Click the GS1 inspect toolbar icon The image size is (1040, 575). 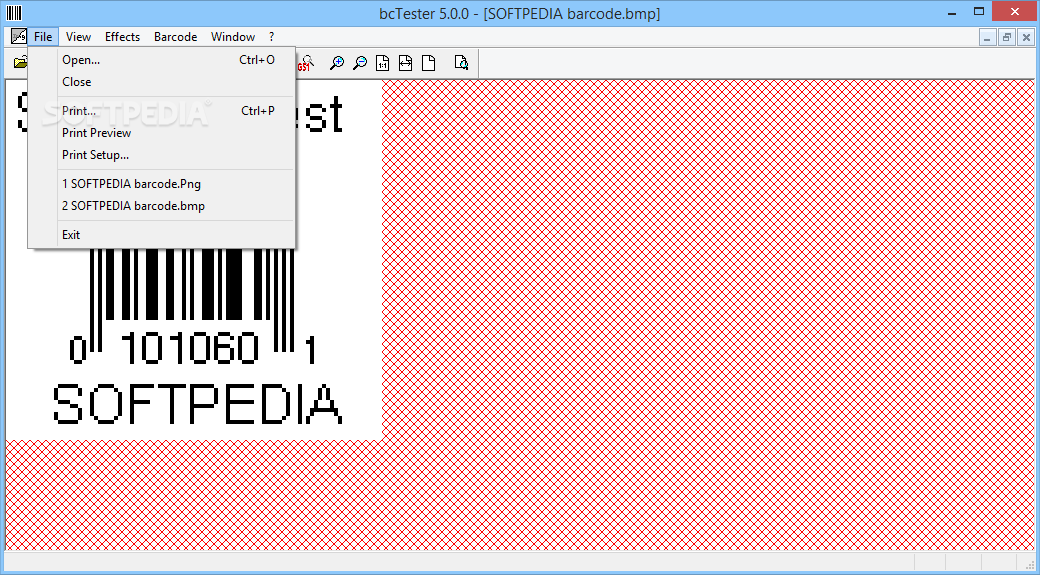(304, 63)
